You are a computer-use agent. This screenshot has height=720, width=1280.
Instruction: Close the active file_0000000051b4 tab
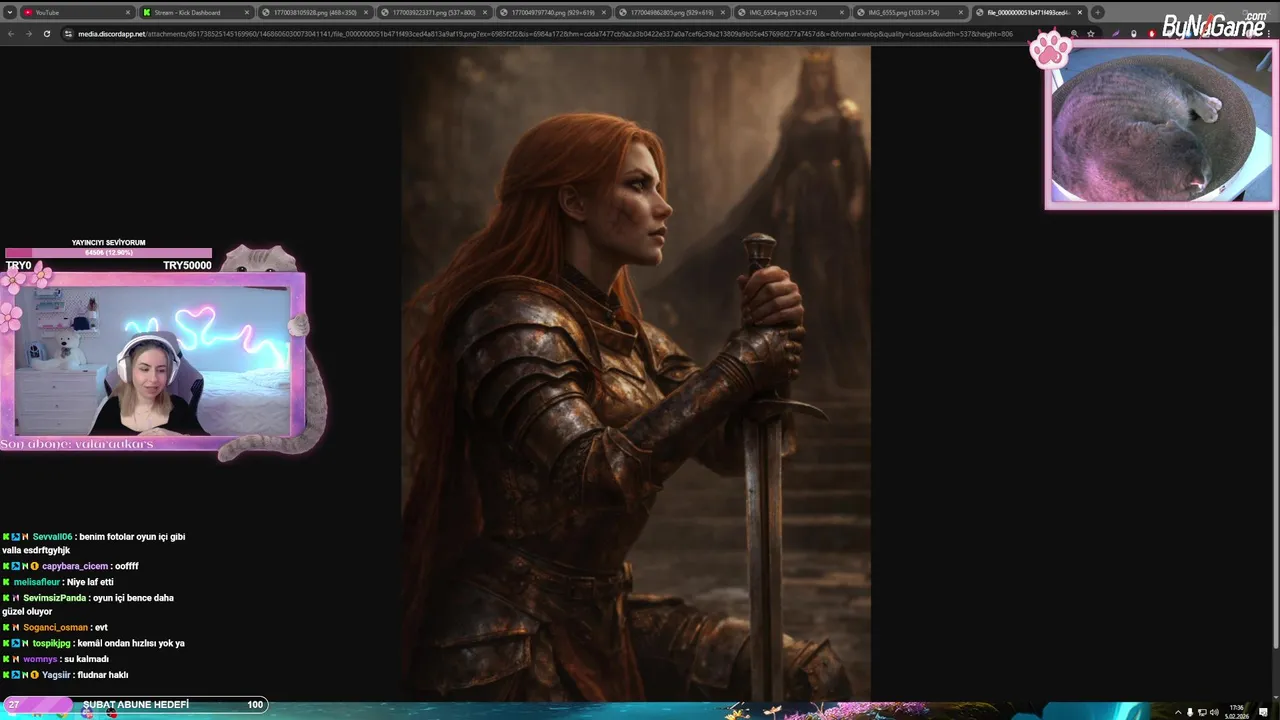tap(1080, 12)
